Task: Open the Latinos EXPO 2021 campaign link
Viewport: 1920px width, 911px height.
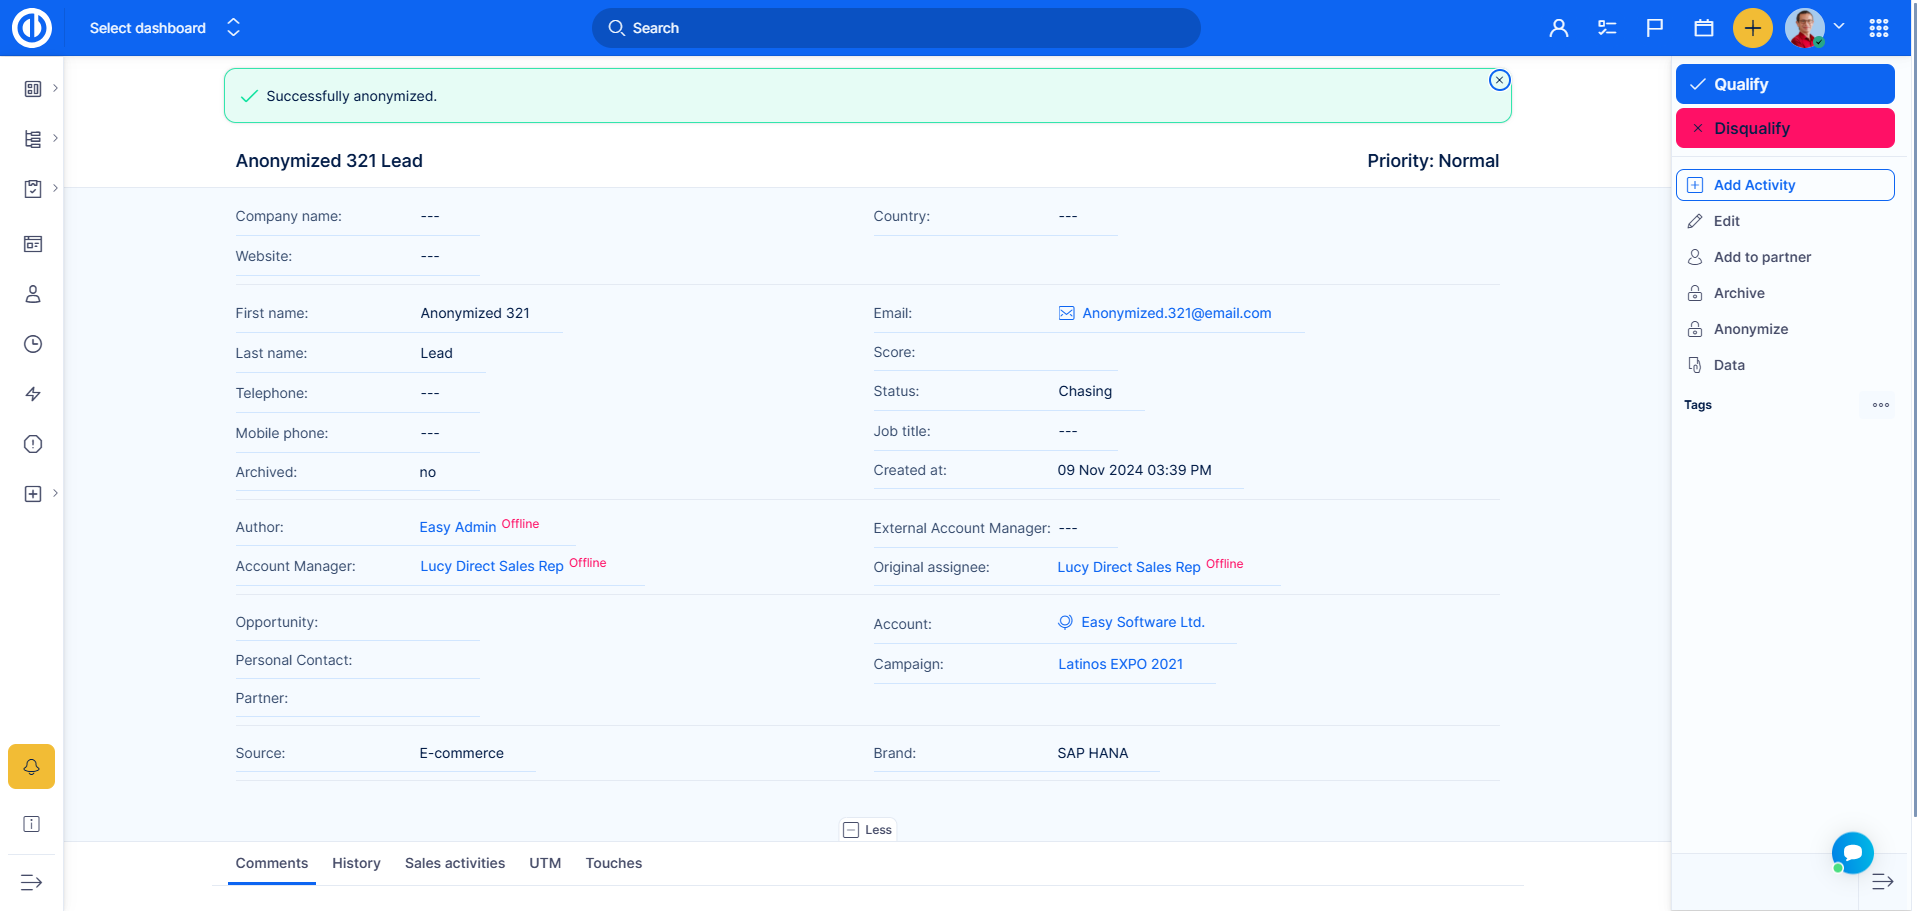Action: point(1120,664)
